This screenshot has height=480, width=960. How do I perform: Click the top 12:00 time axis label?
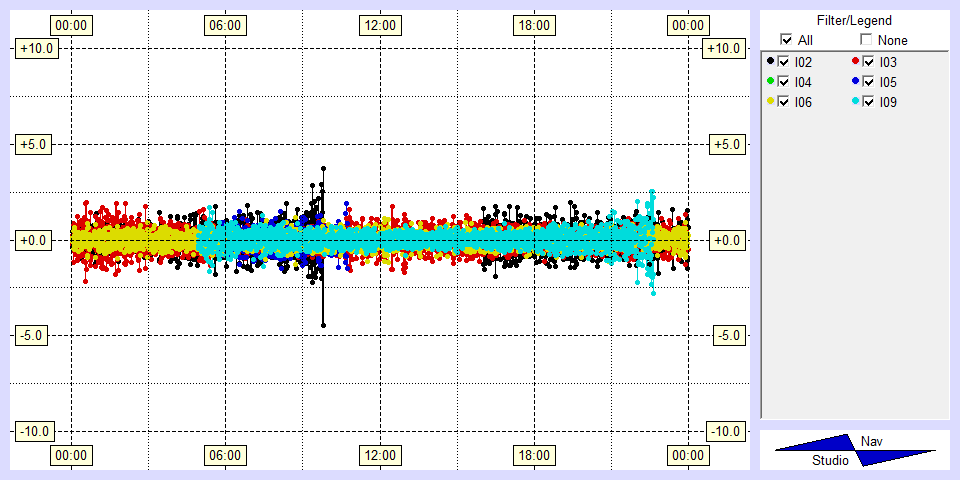pos(379,25)
